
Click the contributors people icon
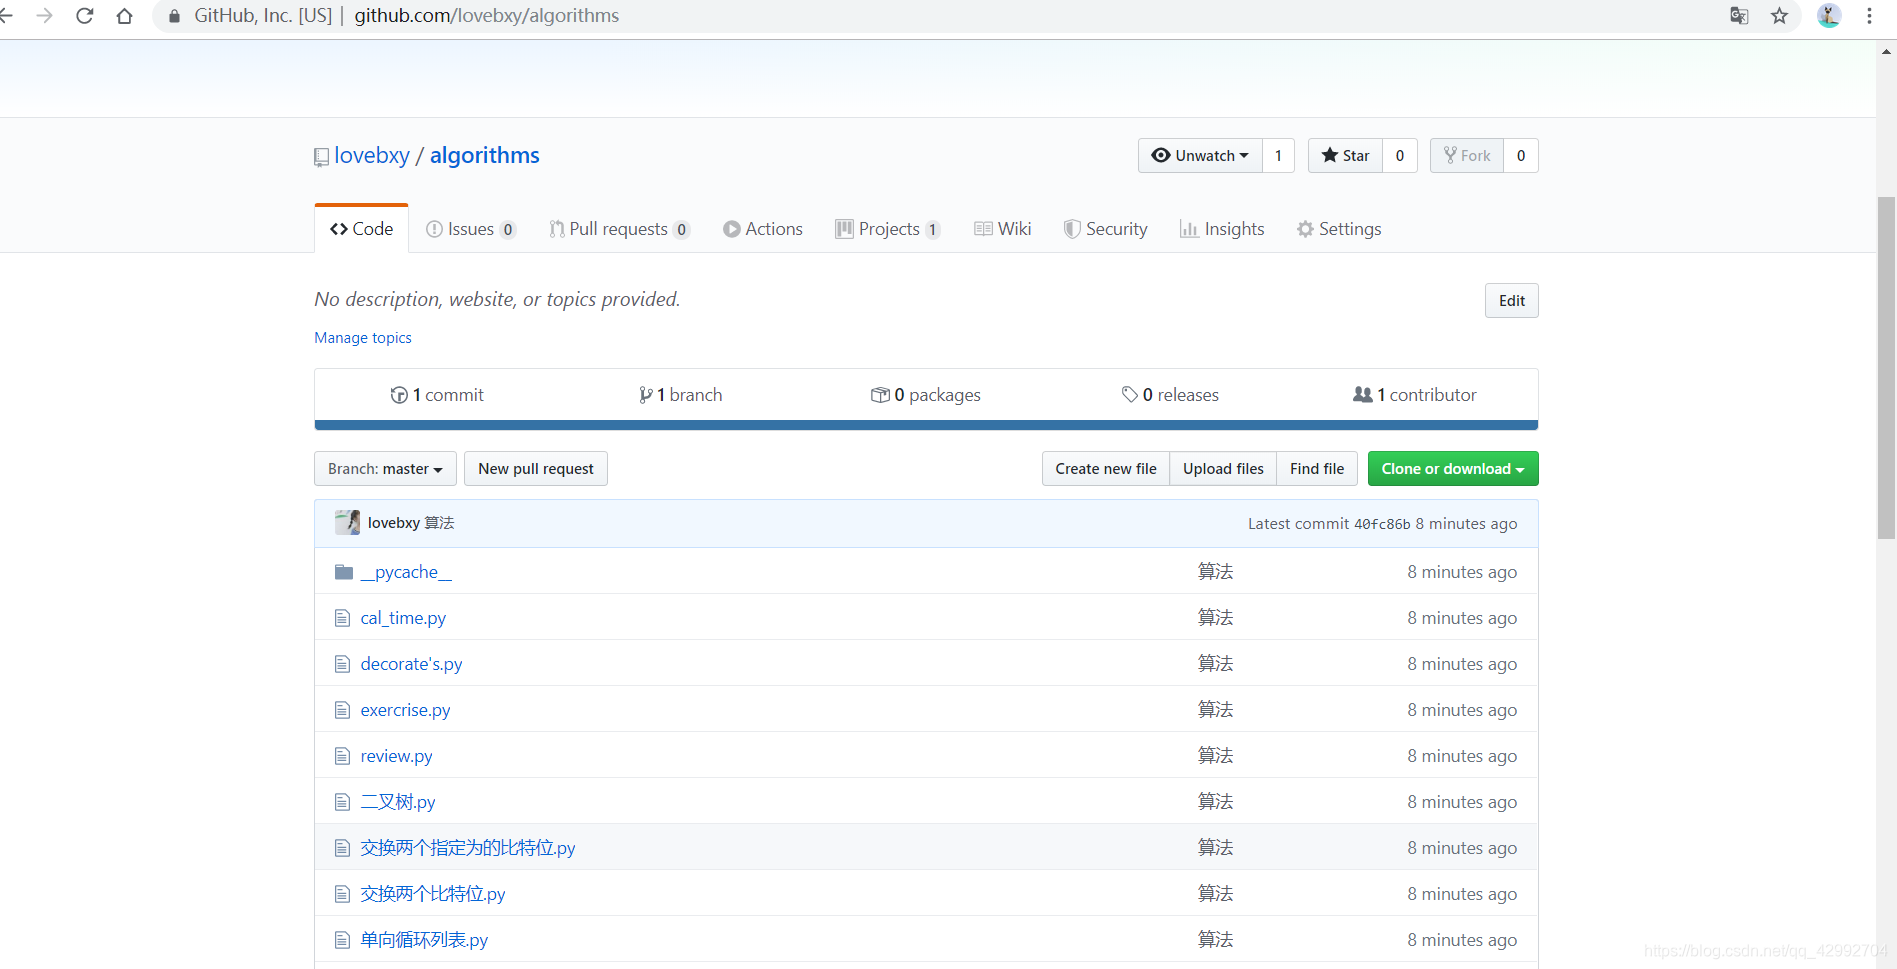click(x=1362, y=395)
